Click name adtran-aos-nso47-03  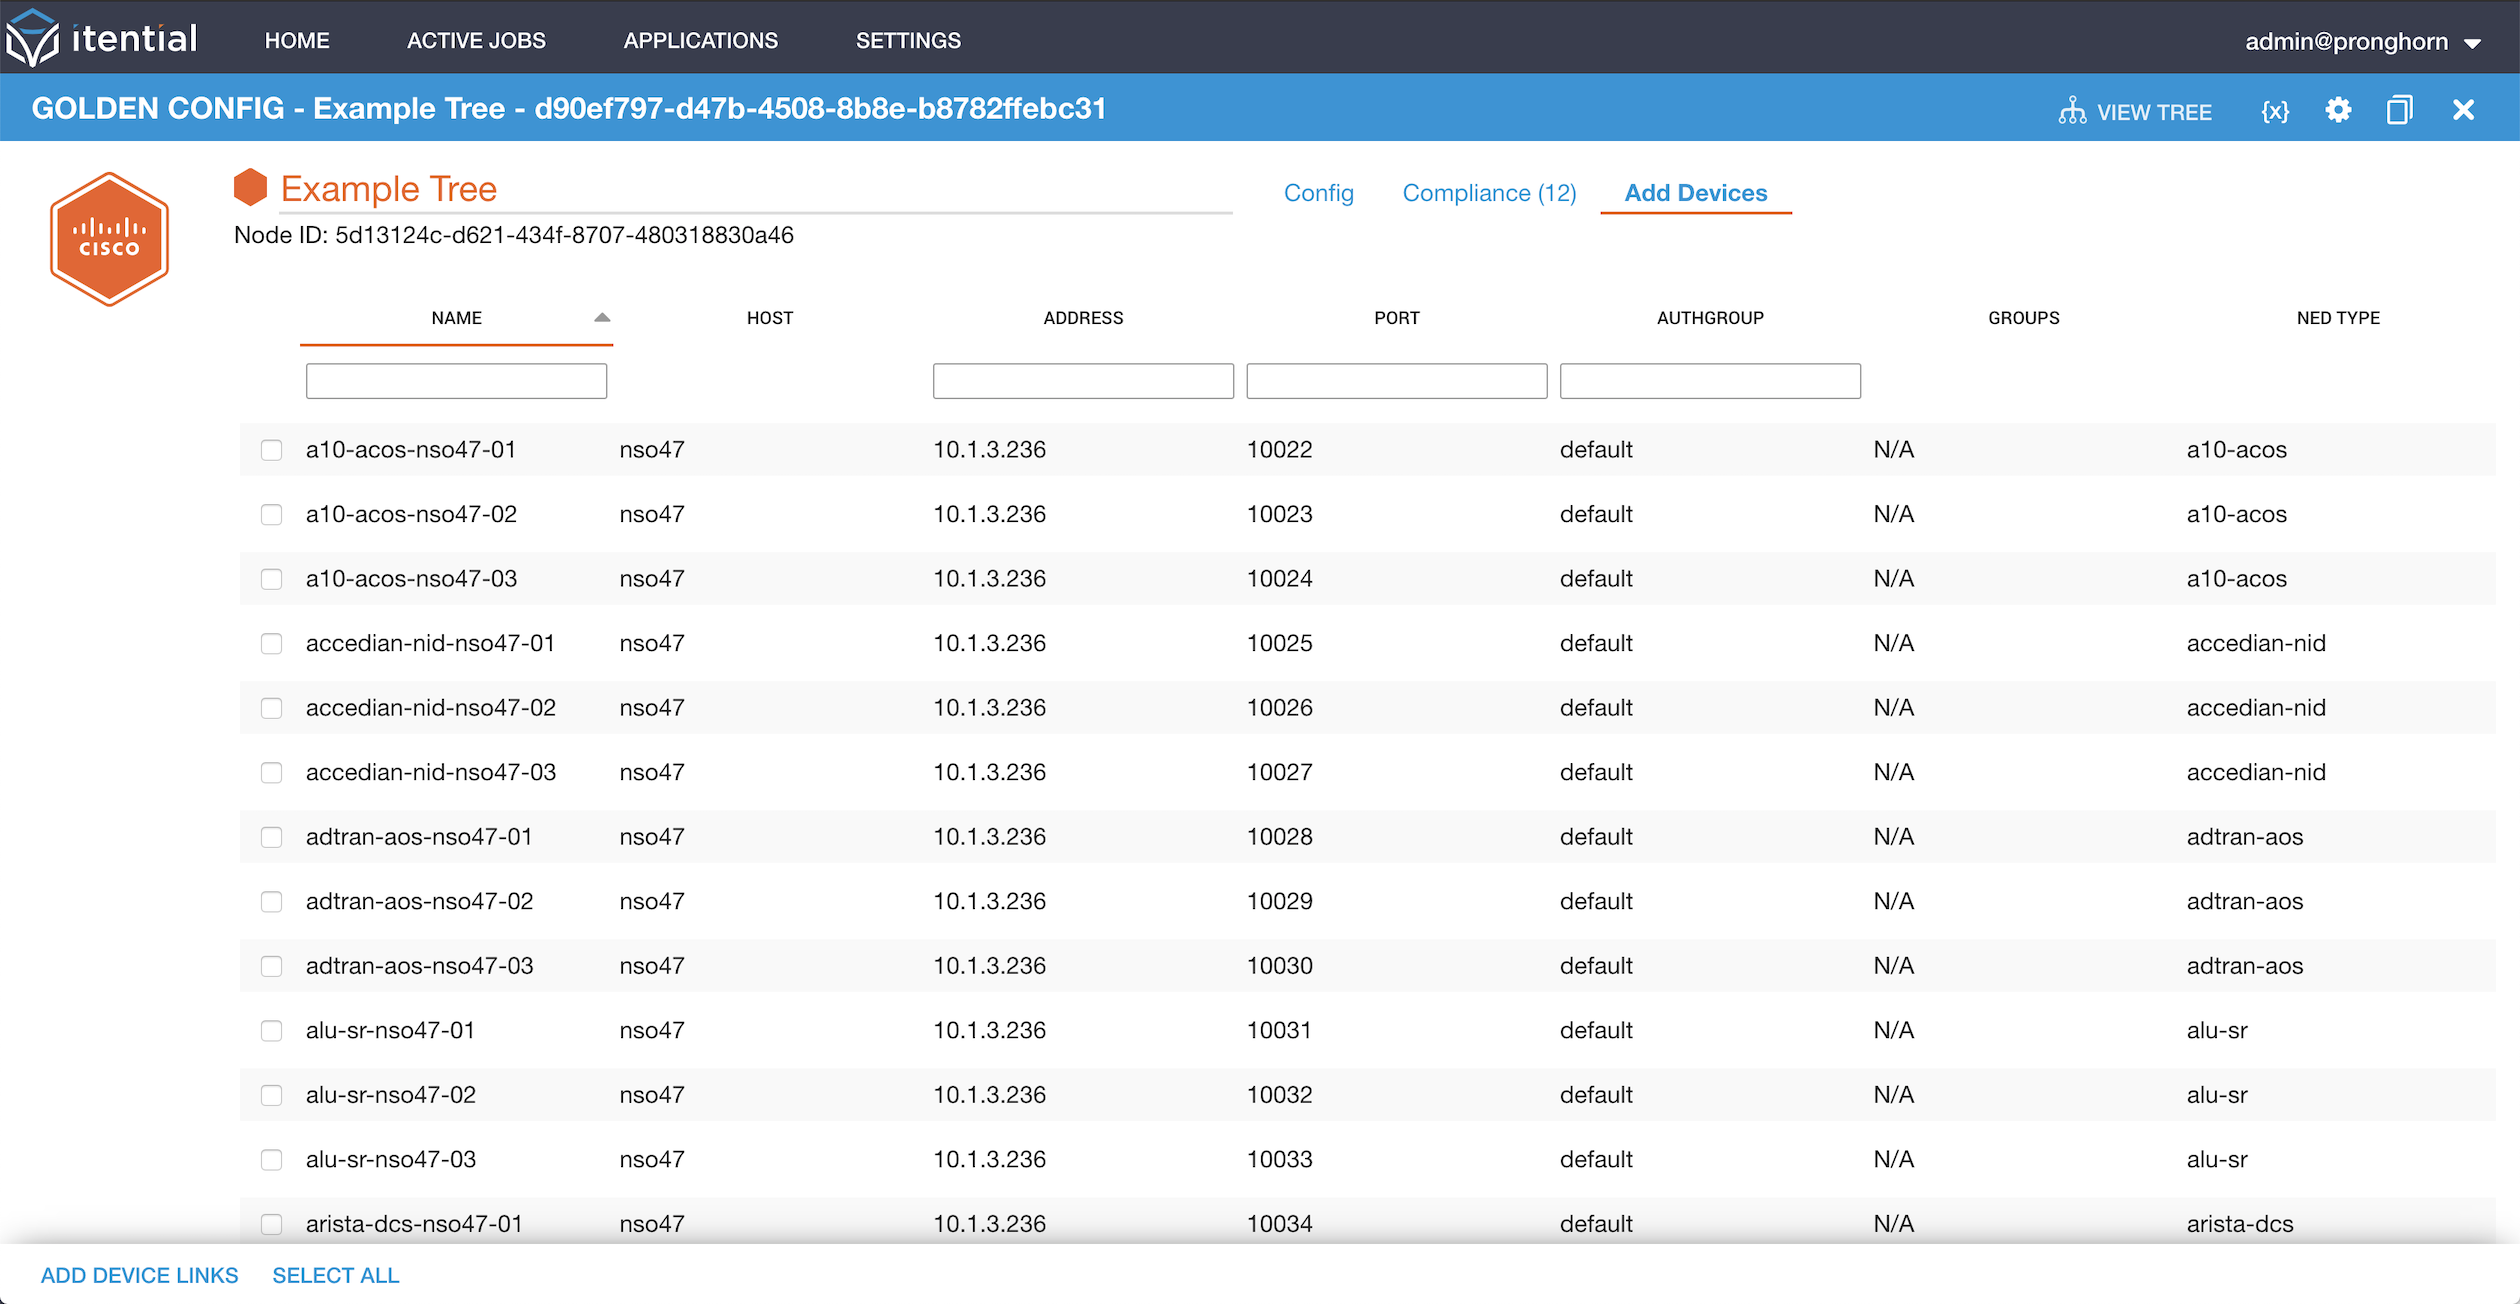tap(419, 966)
